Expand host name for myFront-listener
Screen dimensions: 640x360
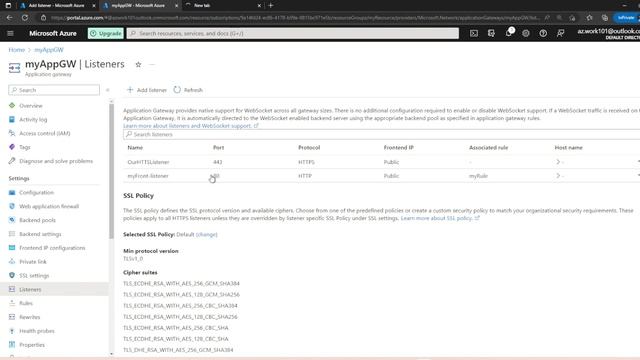click(558, 176)
